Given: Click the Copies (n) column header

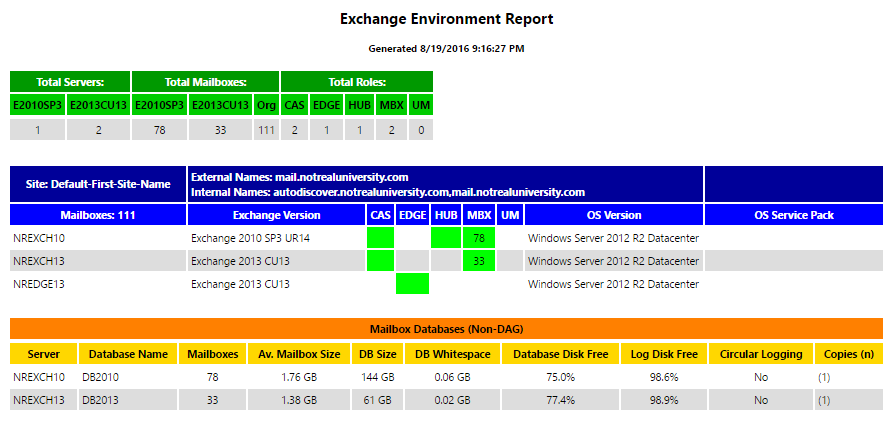Looking at the screenshot, I should point(848,354).
